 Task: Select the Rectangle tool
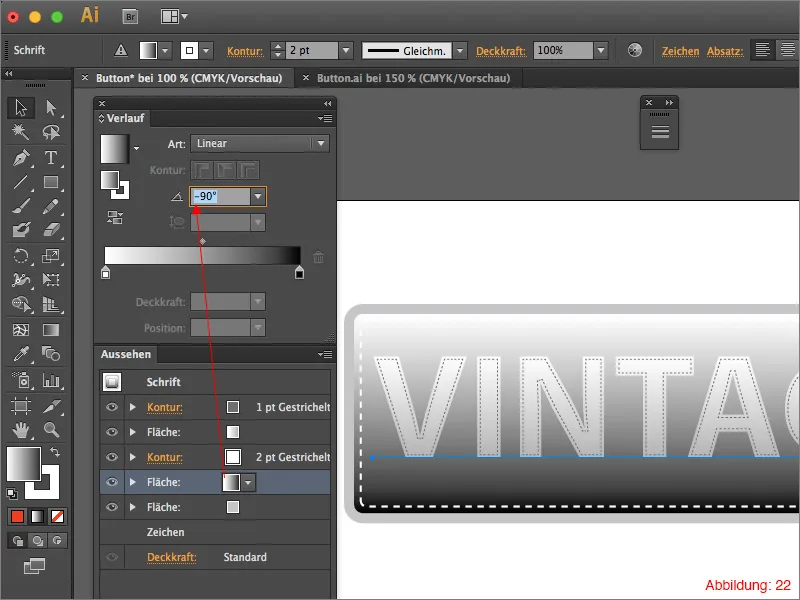coord(51,182)
